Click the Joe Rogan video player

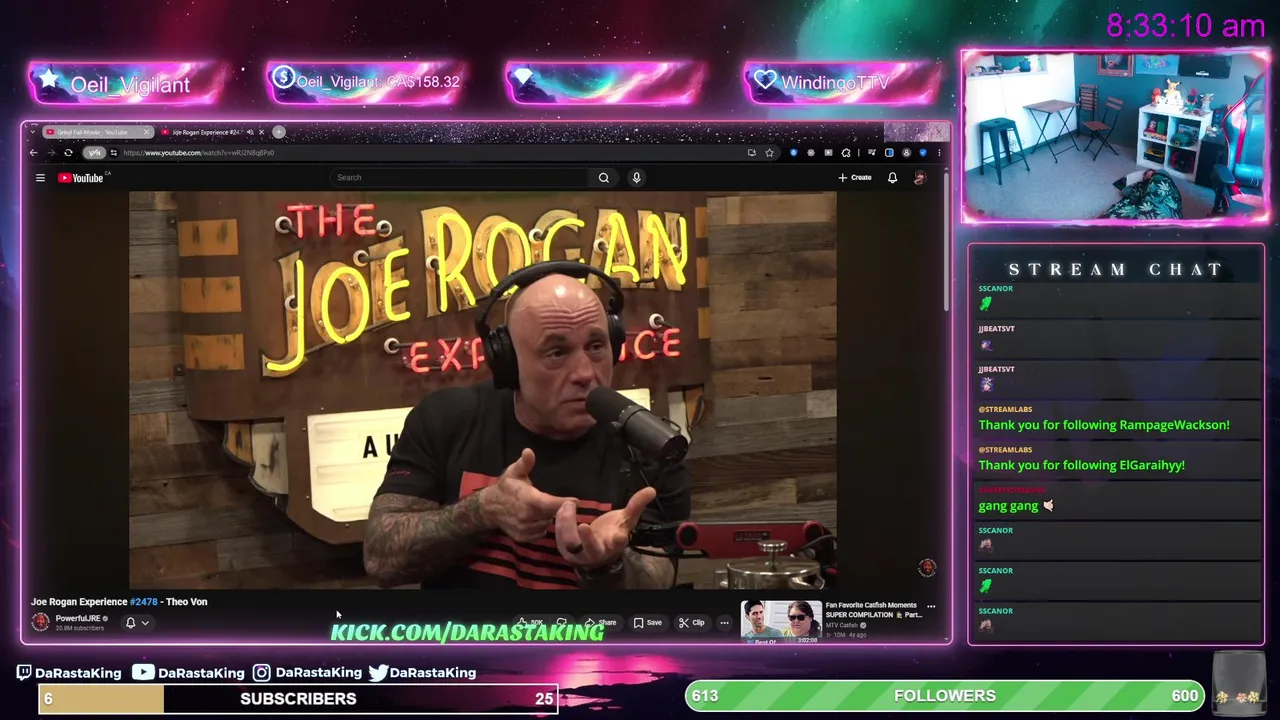[483, 391]
